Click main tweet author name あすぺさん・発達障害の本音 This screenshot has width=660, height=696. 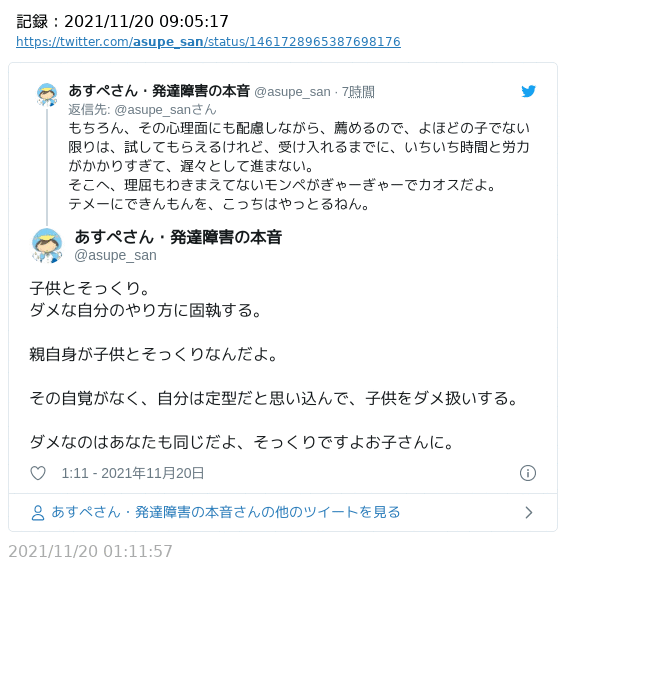coord(178,237)
